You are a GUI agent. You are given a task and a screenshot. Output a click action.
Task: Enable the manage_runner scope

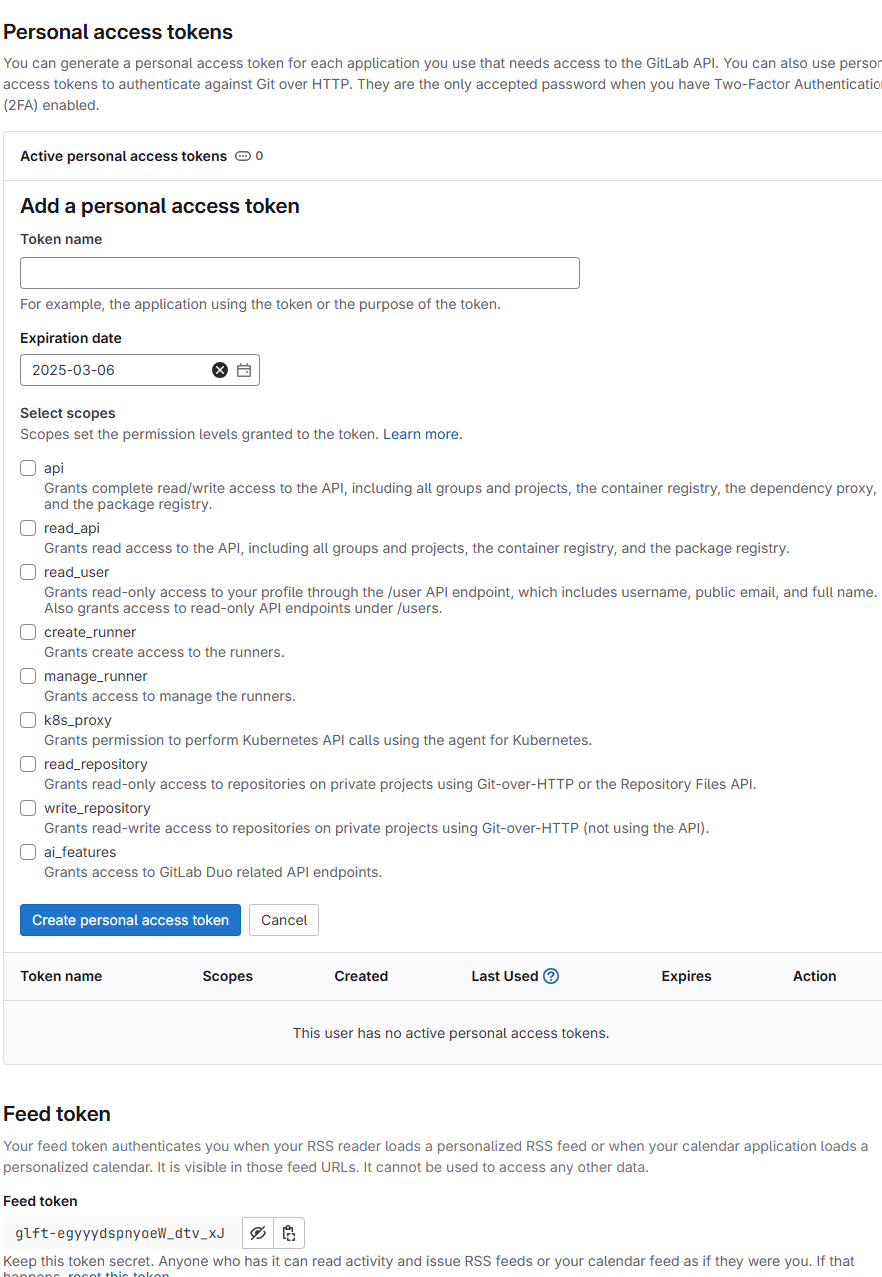(x=27, y=675)
